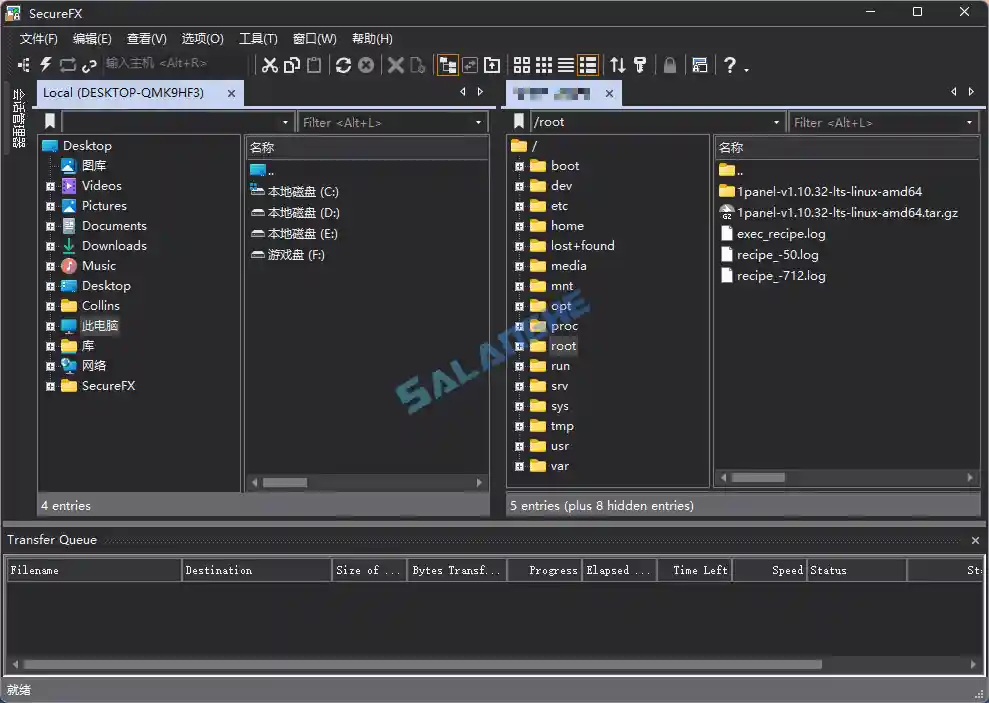Paste files using the clipboard icon
Image resolution: width=989 pixels, height=703 pixels.
pyautogui.click(x=311, y=65)
